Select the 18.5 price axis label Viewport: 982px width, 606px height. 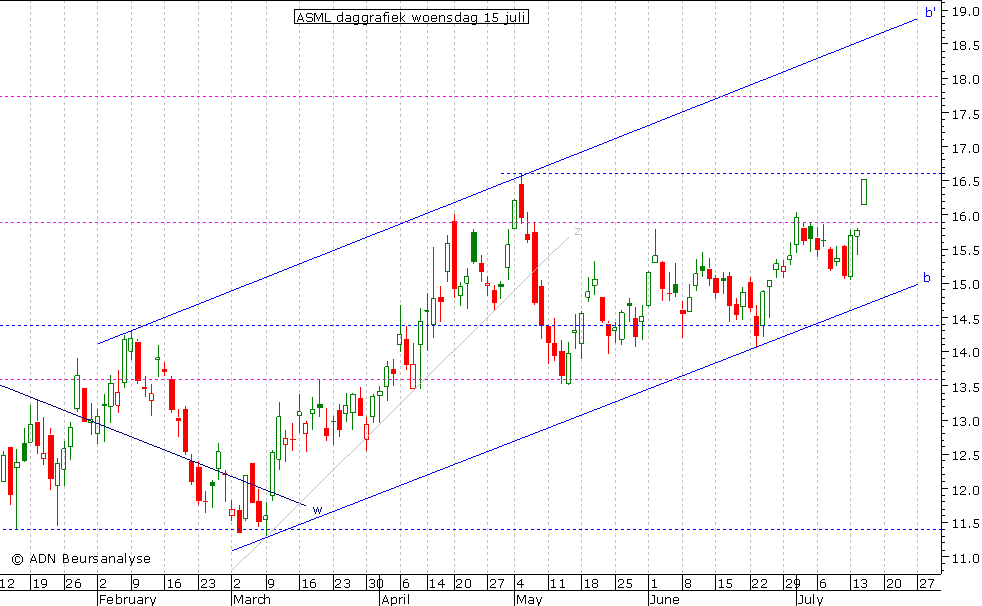tap(965, 46)
